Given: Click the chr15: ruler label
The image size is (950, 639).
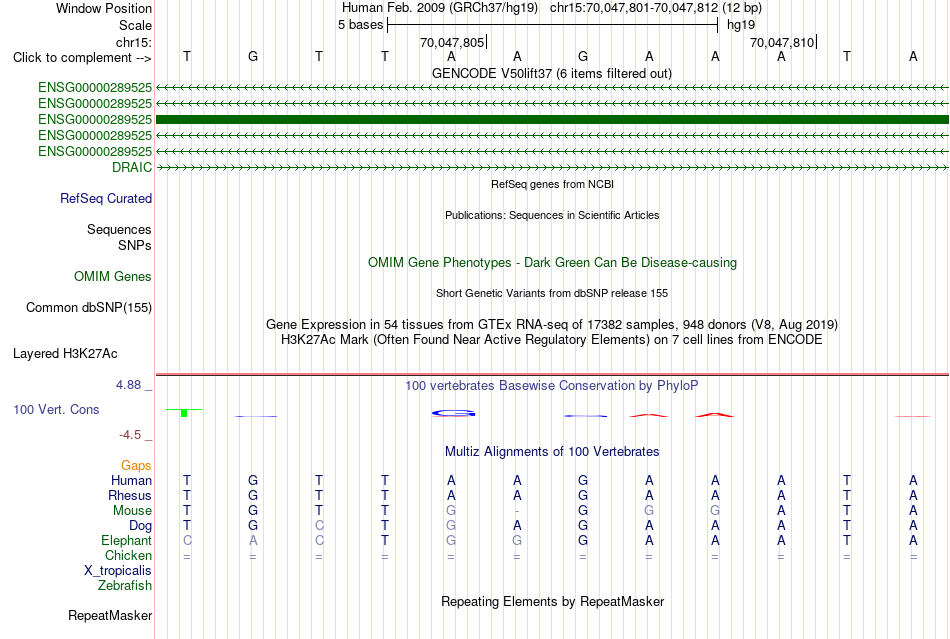Looking at the screenshot, I should [x=133, y=42].
